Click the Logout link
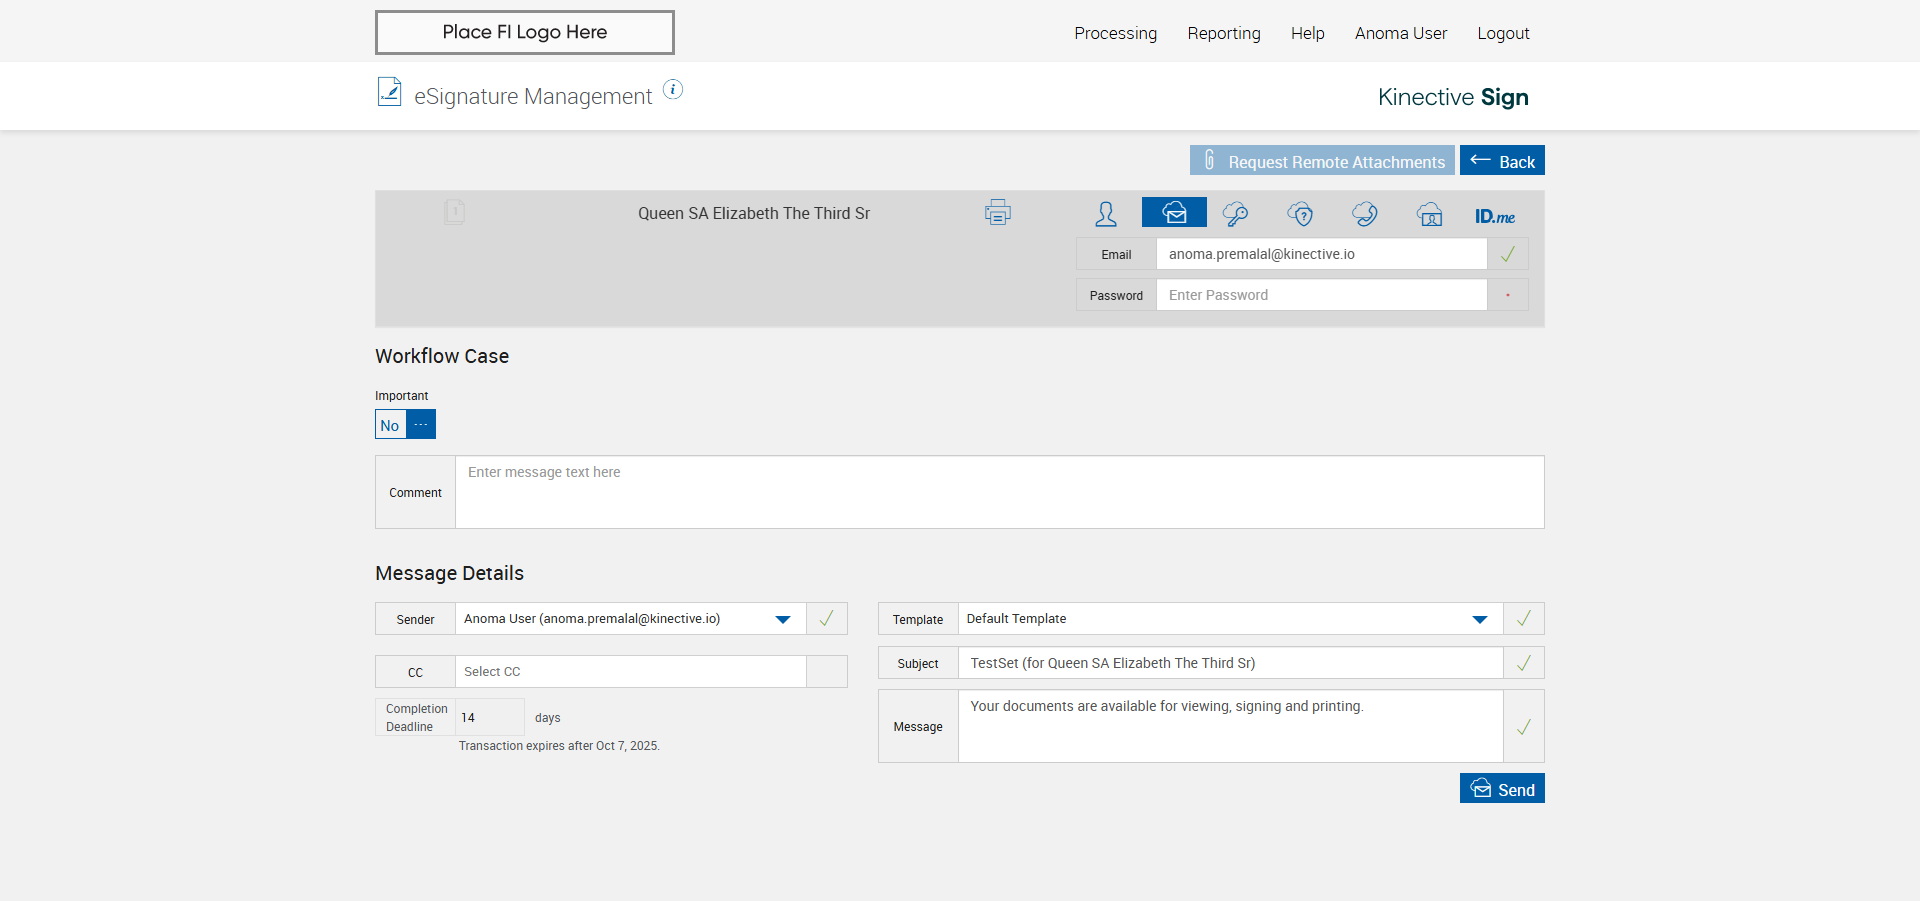 click(1503, 33)
